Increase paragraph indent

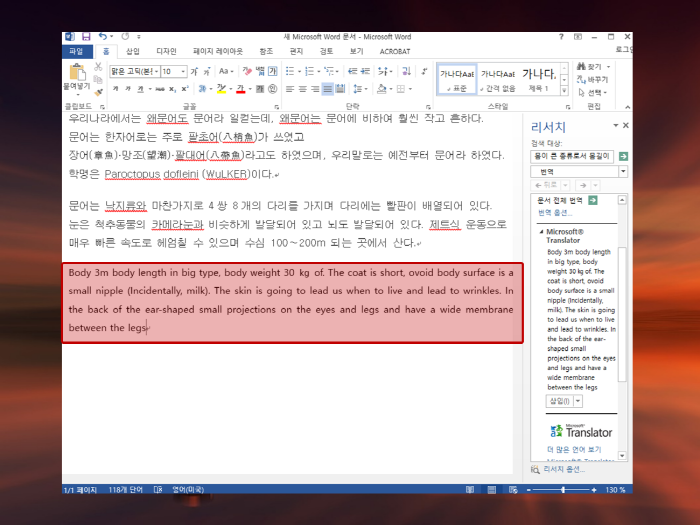(x=365, y=71)
